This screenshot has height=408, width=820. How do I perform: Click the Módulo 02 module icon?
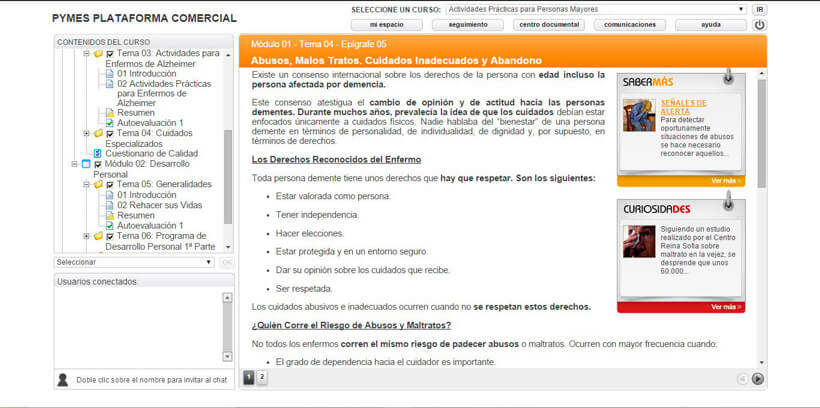coord(86,164)
